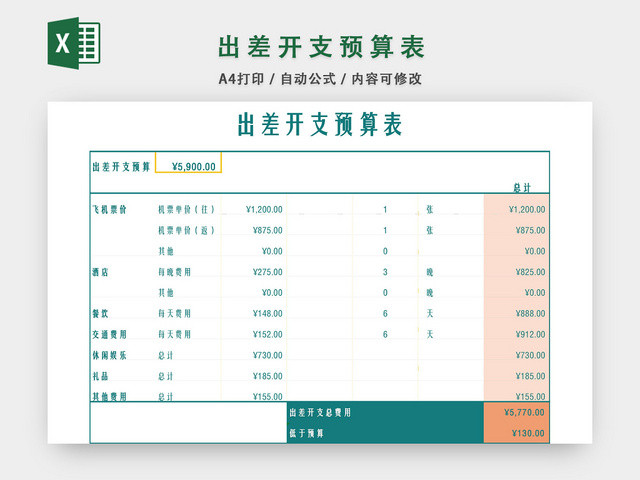Viewport: 640px width, 480px height.
Task: Select 总计 label in the 休闲娱乐 row
Action: pyautogui.click(x=166, y=356)
